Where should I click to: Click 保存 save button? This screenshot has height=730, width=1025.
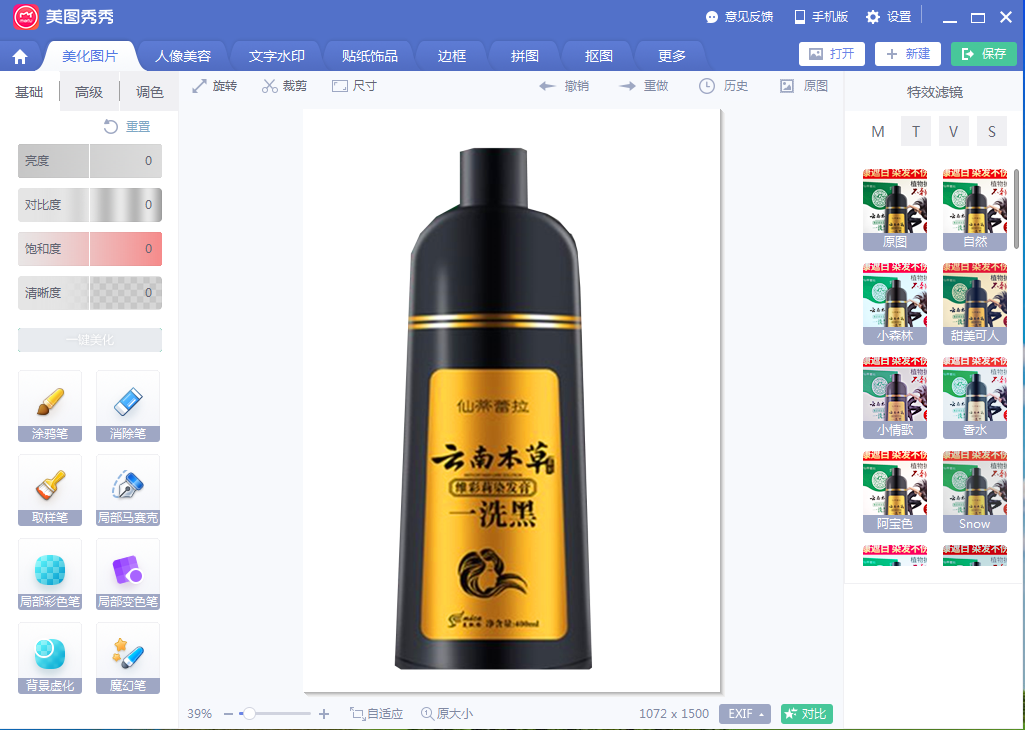(x=984, y=54)
